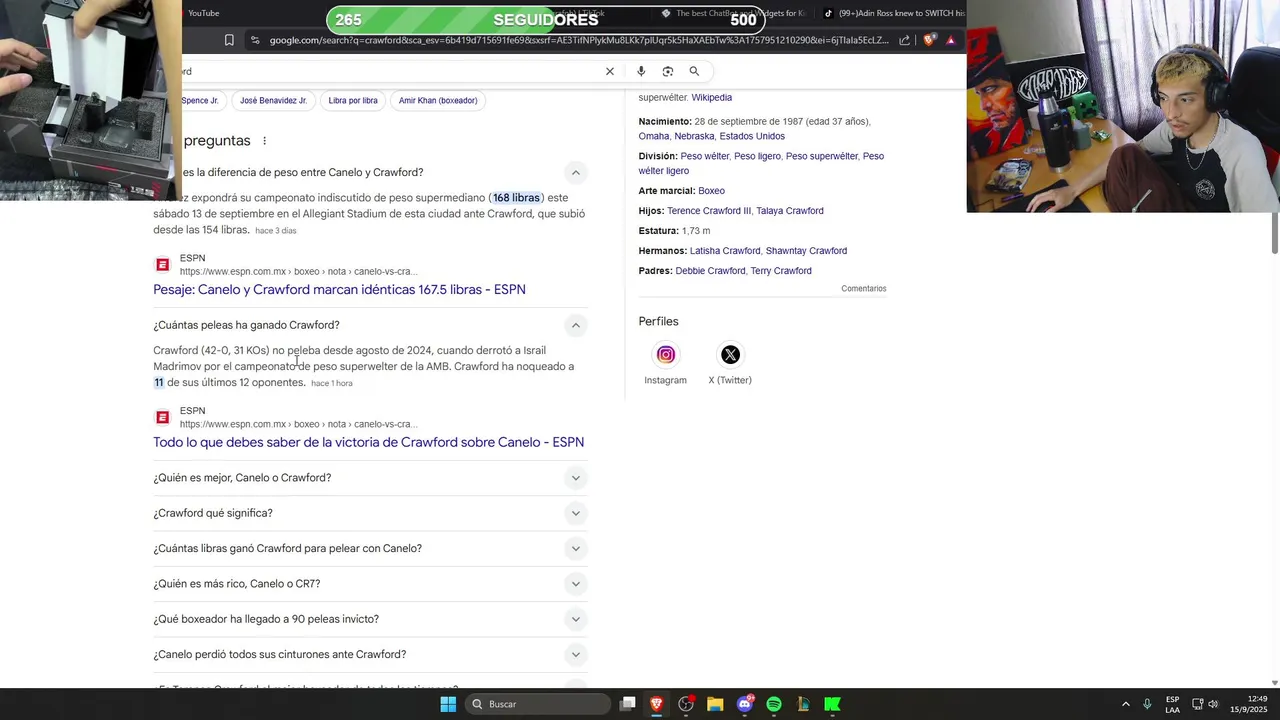Open site settings icon beside the URL

(x=255, y=40)
